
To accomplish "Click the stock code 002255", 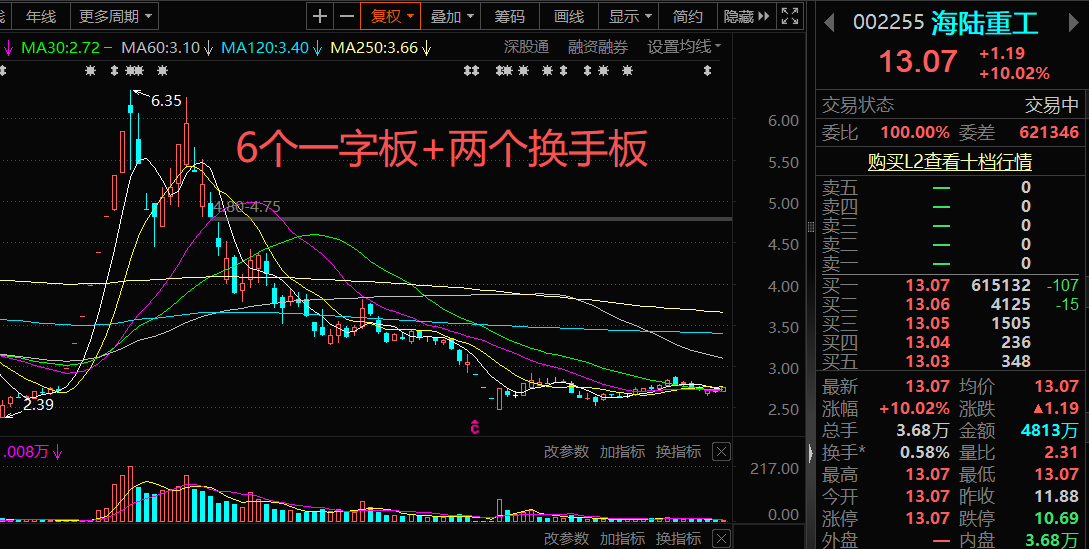I will coord(888,23).
